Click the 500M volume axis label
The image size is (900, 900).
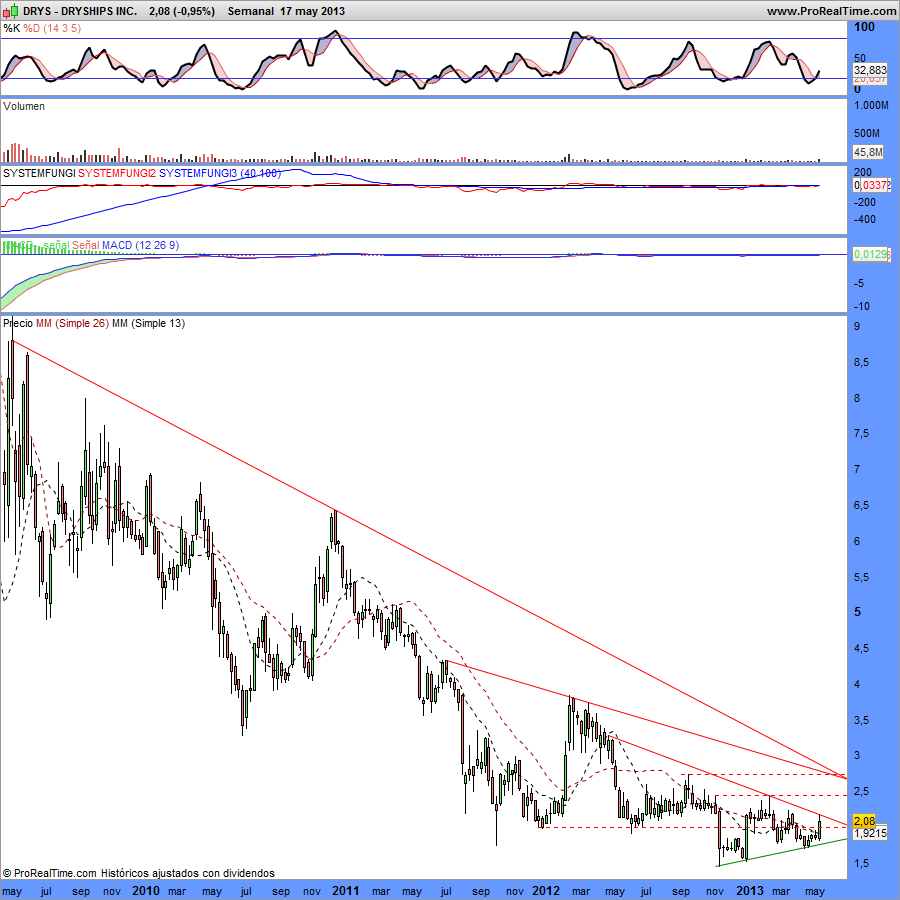pyautogui.click(x=867, y=133)
